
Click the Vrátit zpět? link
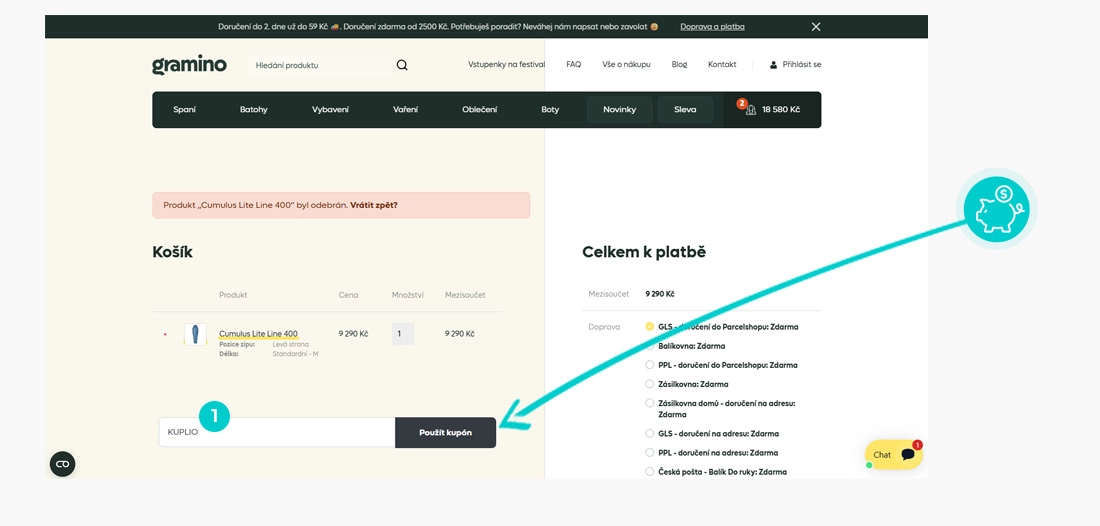pos(374,205)
